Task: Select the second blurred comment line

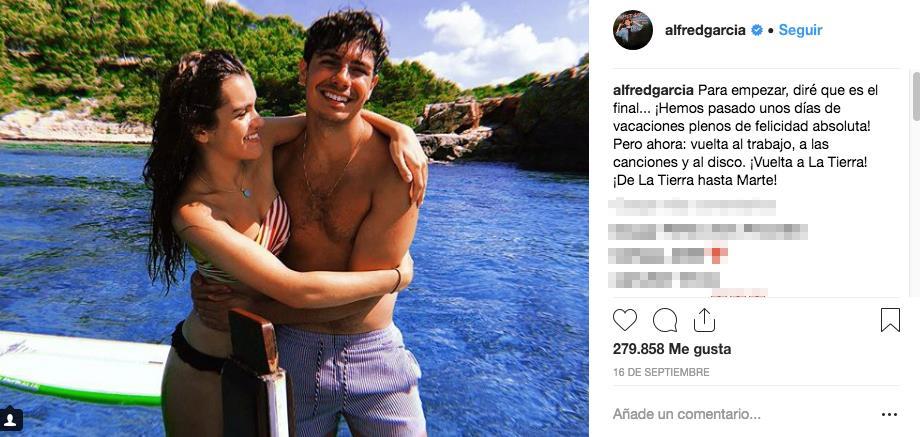Action: click(708, 232)
